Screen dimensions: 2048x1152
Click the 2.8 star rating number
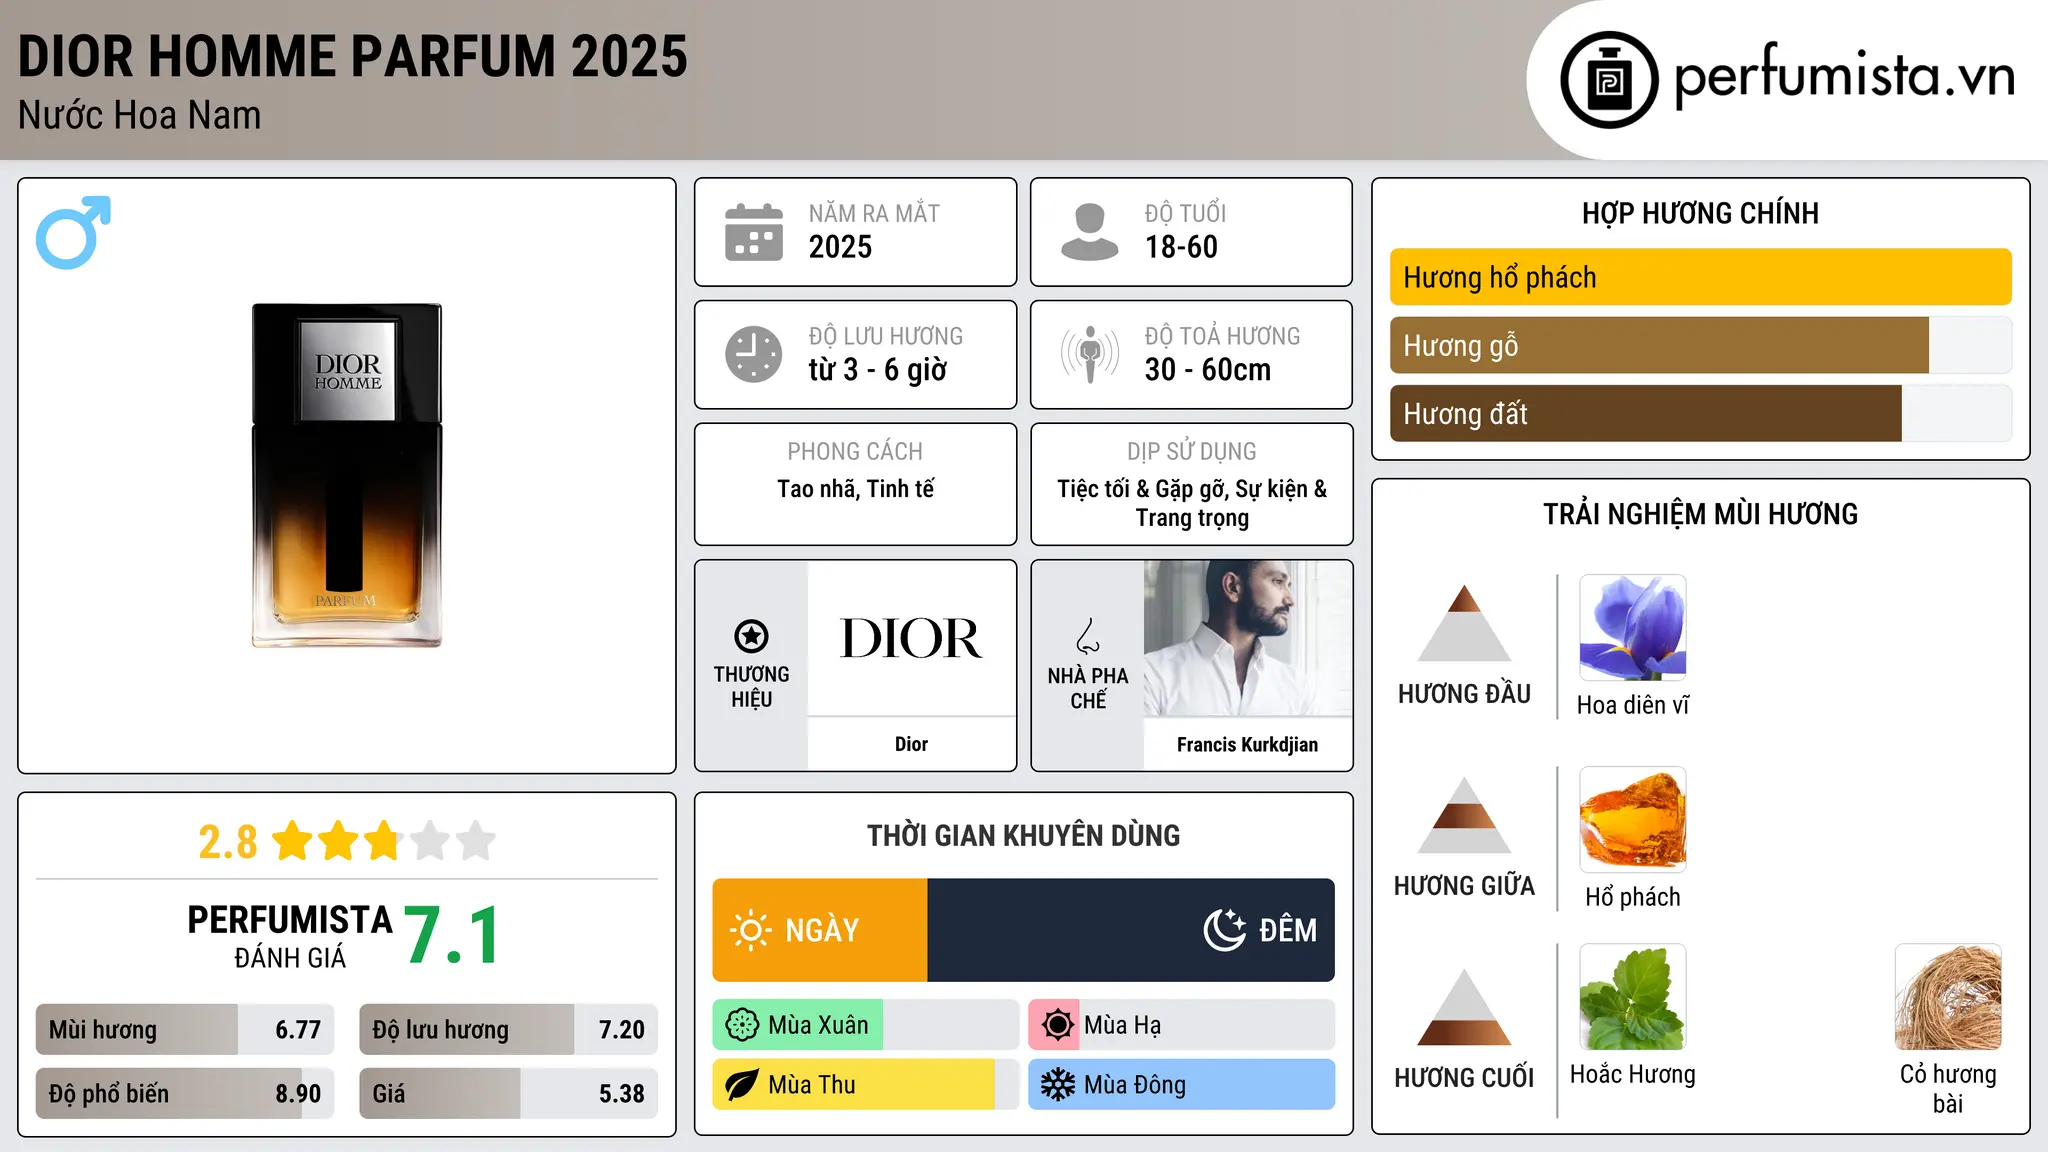click(228, 842)
